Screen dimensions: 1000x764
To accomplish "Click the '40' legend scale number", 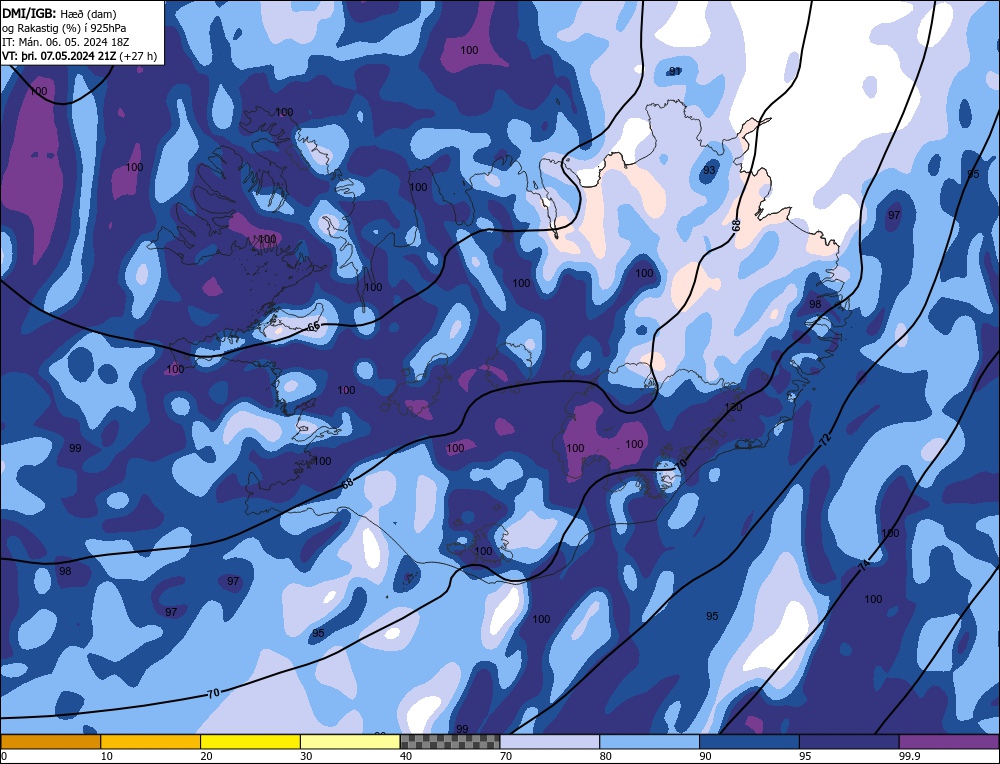I will click(406, 756).
